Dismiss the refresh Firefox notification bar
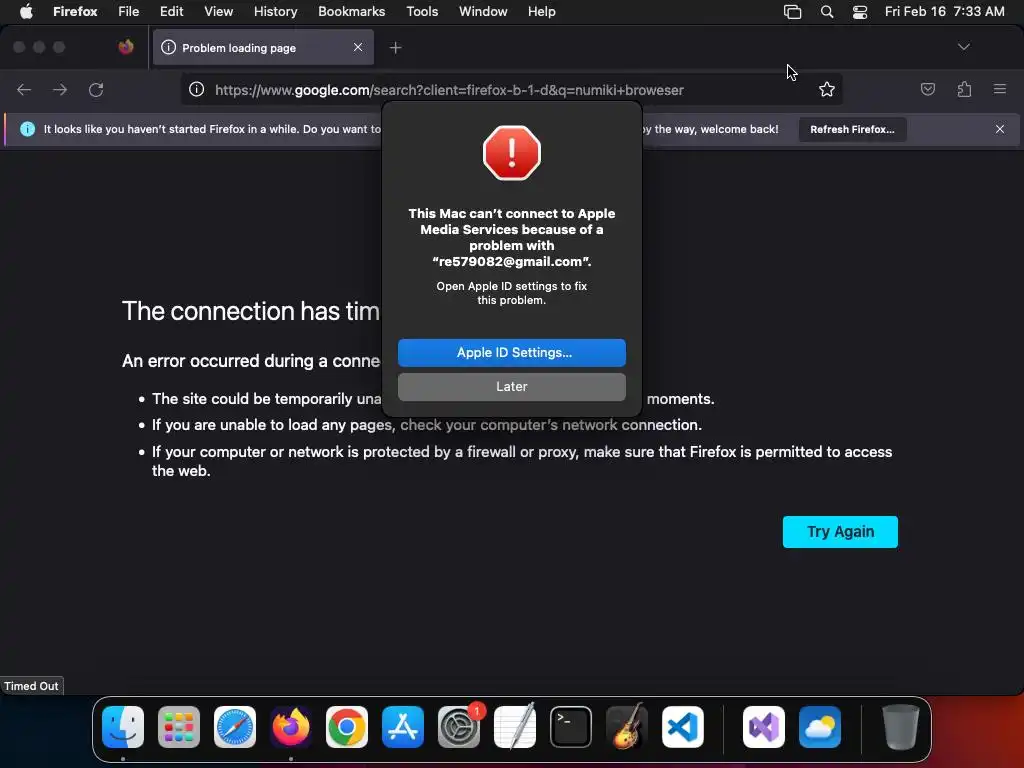Image resolution: width=1024 pixels, height=768 pixels. point(1000,129)
